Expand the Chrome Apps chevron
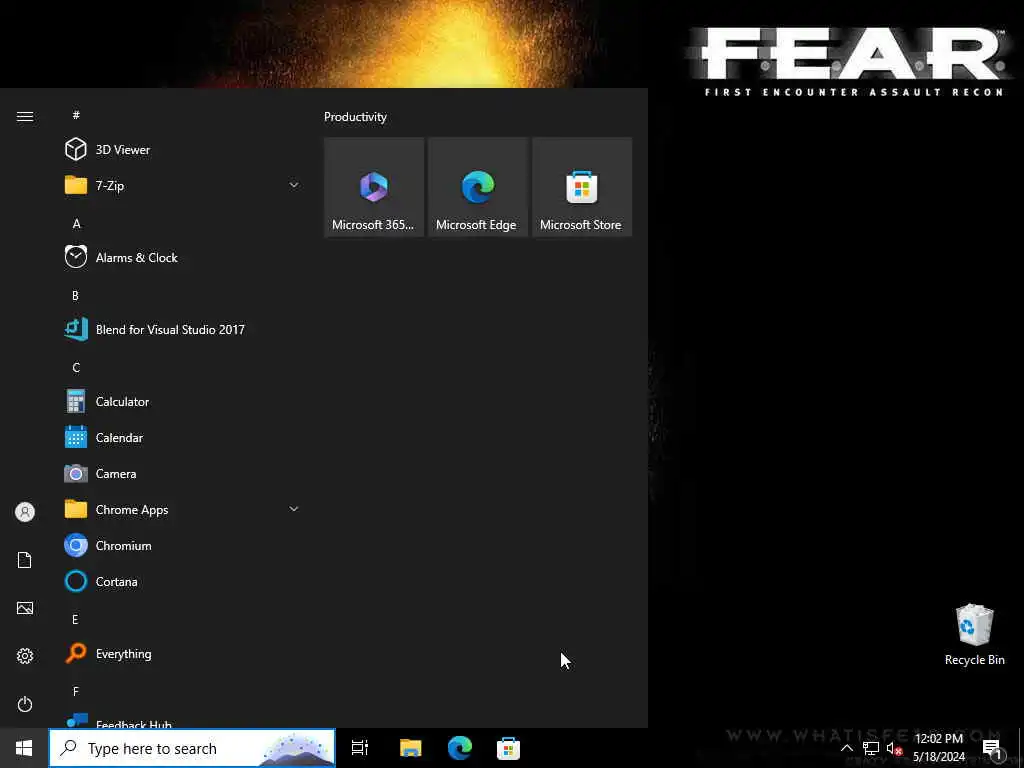The width and height of the screenshot is (1024, 768). click(x=294, y=509)
